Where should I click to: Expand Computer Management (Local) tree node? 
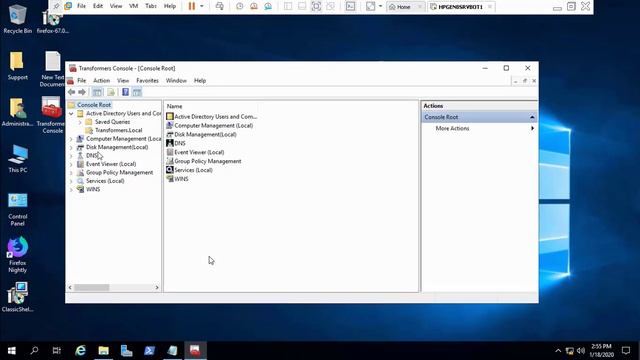pos(71,139)
